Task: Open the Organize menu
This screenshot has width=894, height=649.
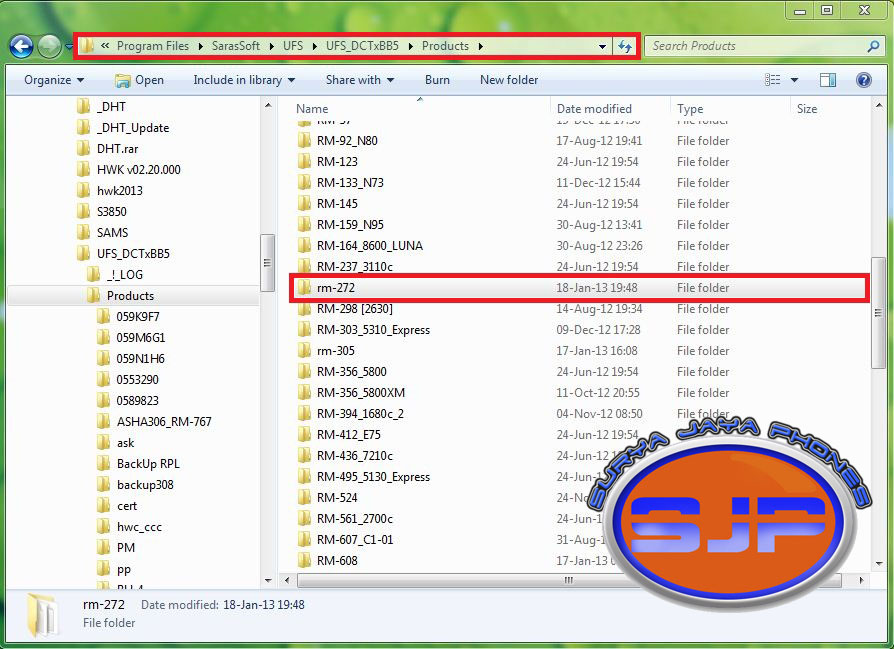Action: click(x=54, y=80)
